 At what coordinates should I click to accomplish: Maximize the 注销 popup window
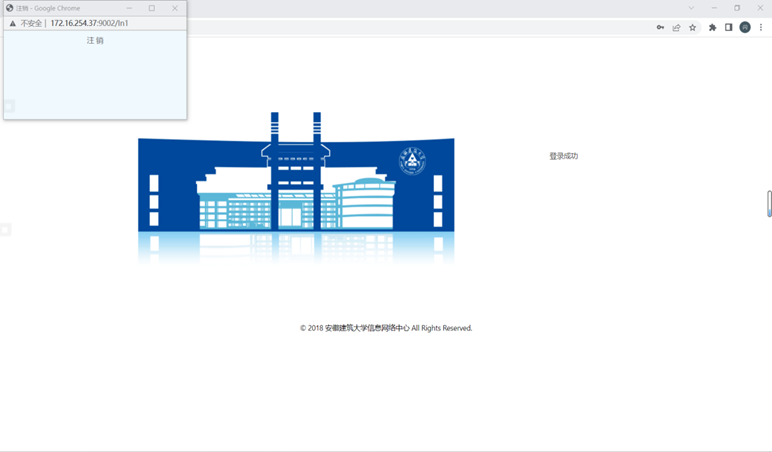click(152, 8)
